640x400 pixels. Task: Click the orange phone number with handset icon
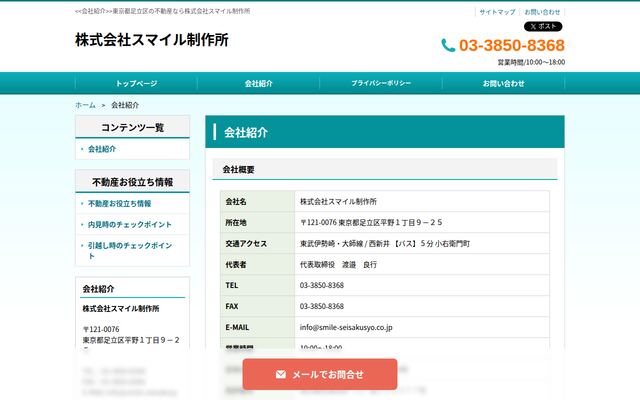503,45
